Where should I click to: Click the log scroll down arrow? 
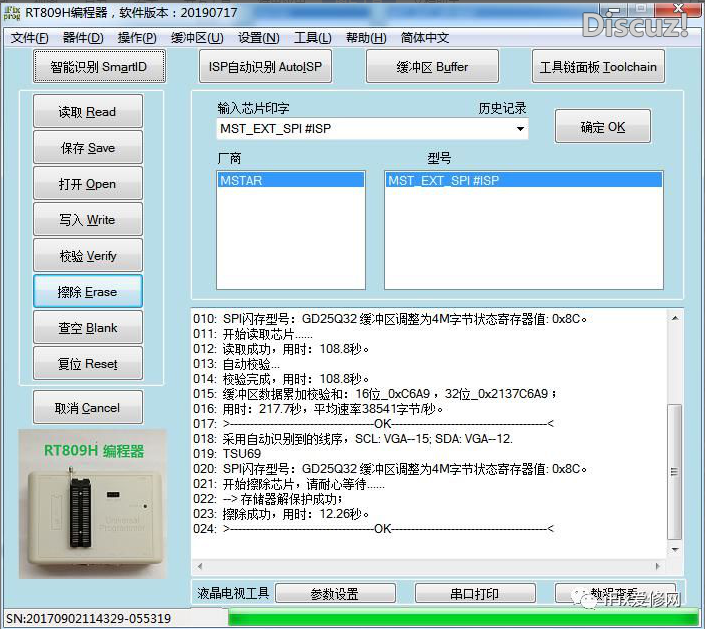click(675, 549)
